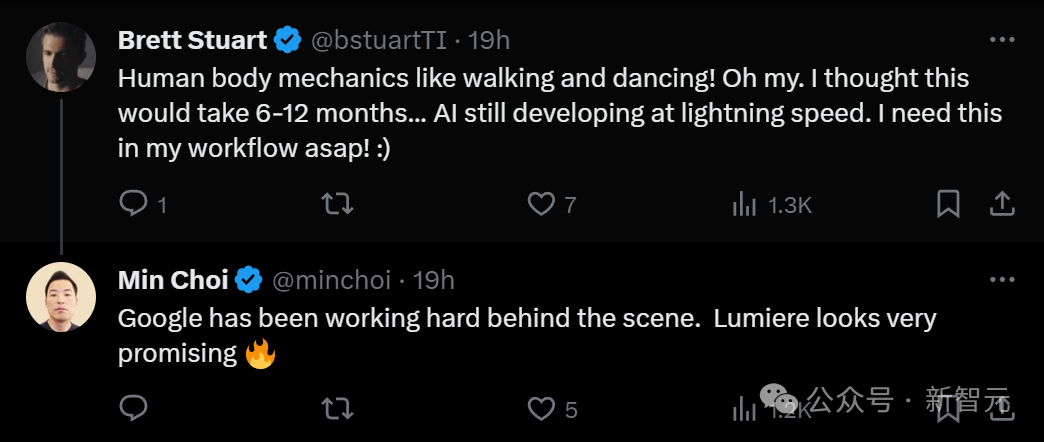
Task: Reply to Min Choi's tweet
Action: coord(133,408)
